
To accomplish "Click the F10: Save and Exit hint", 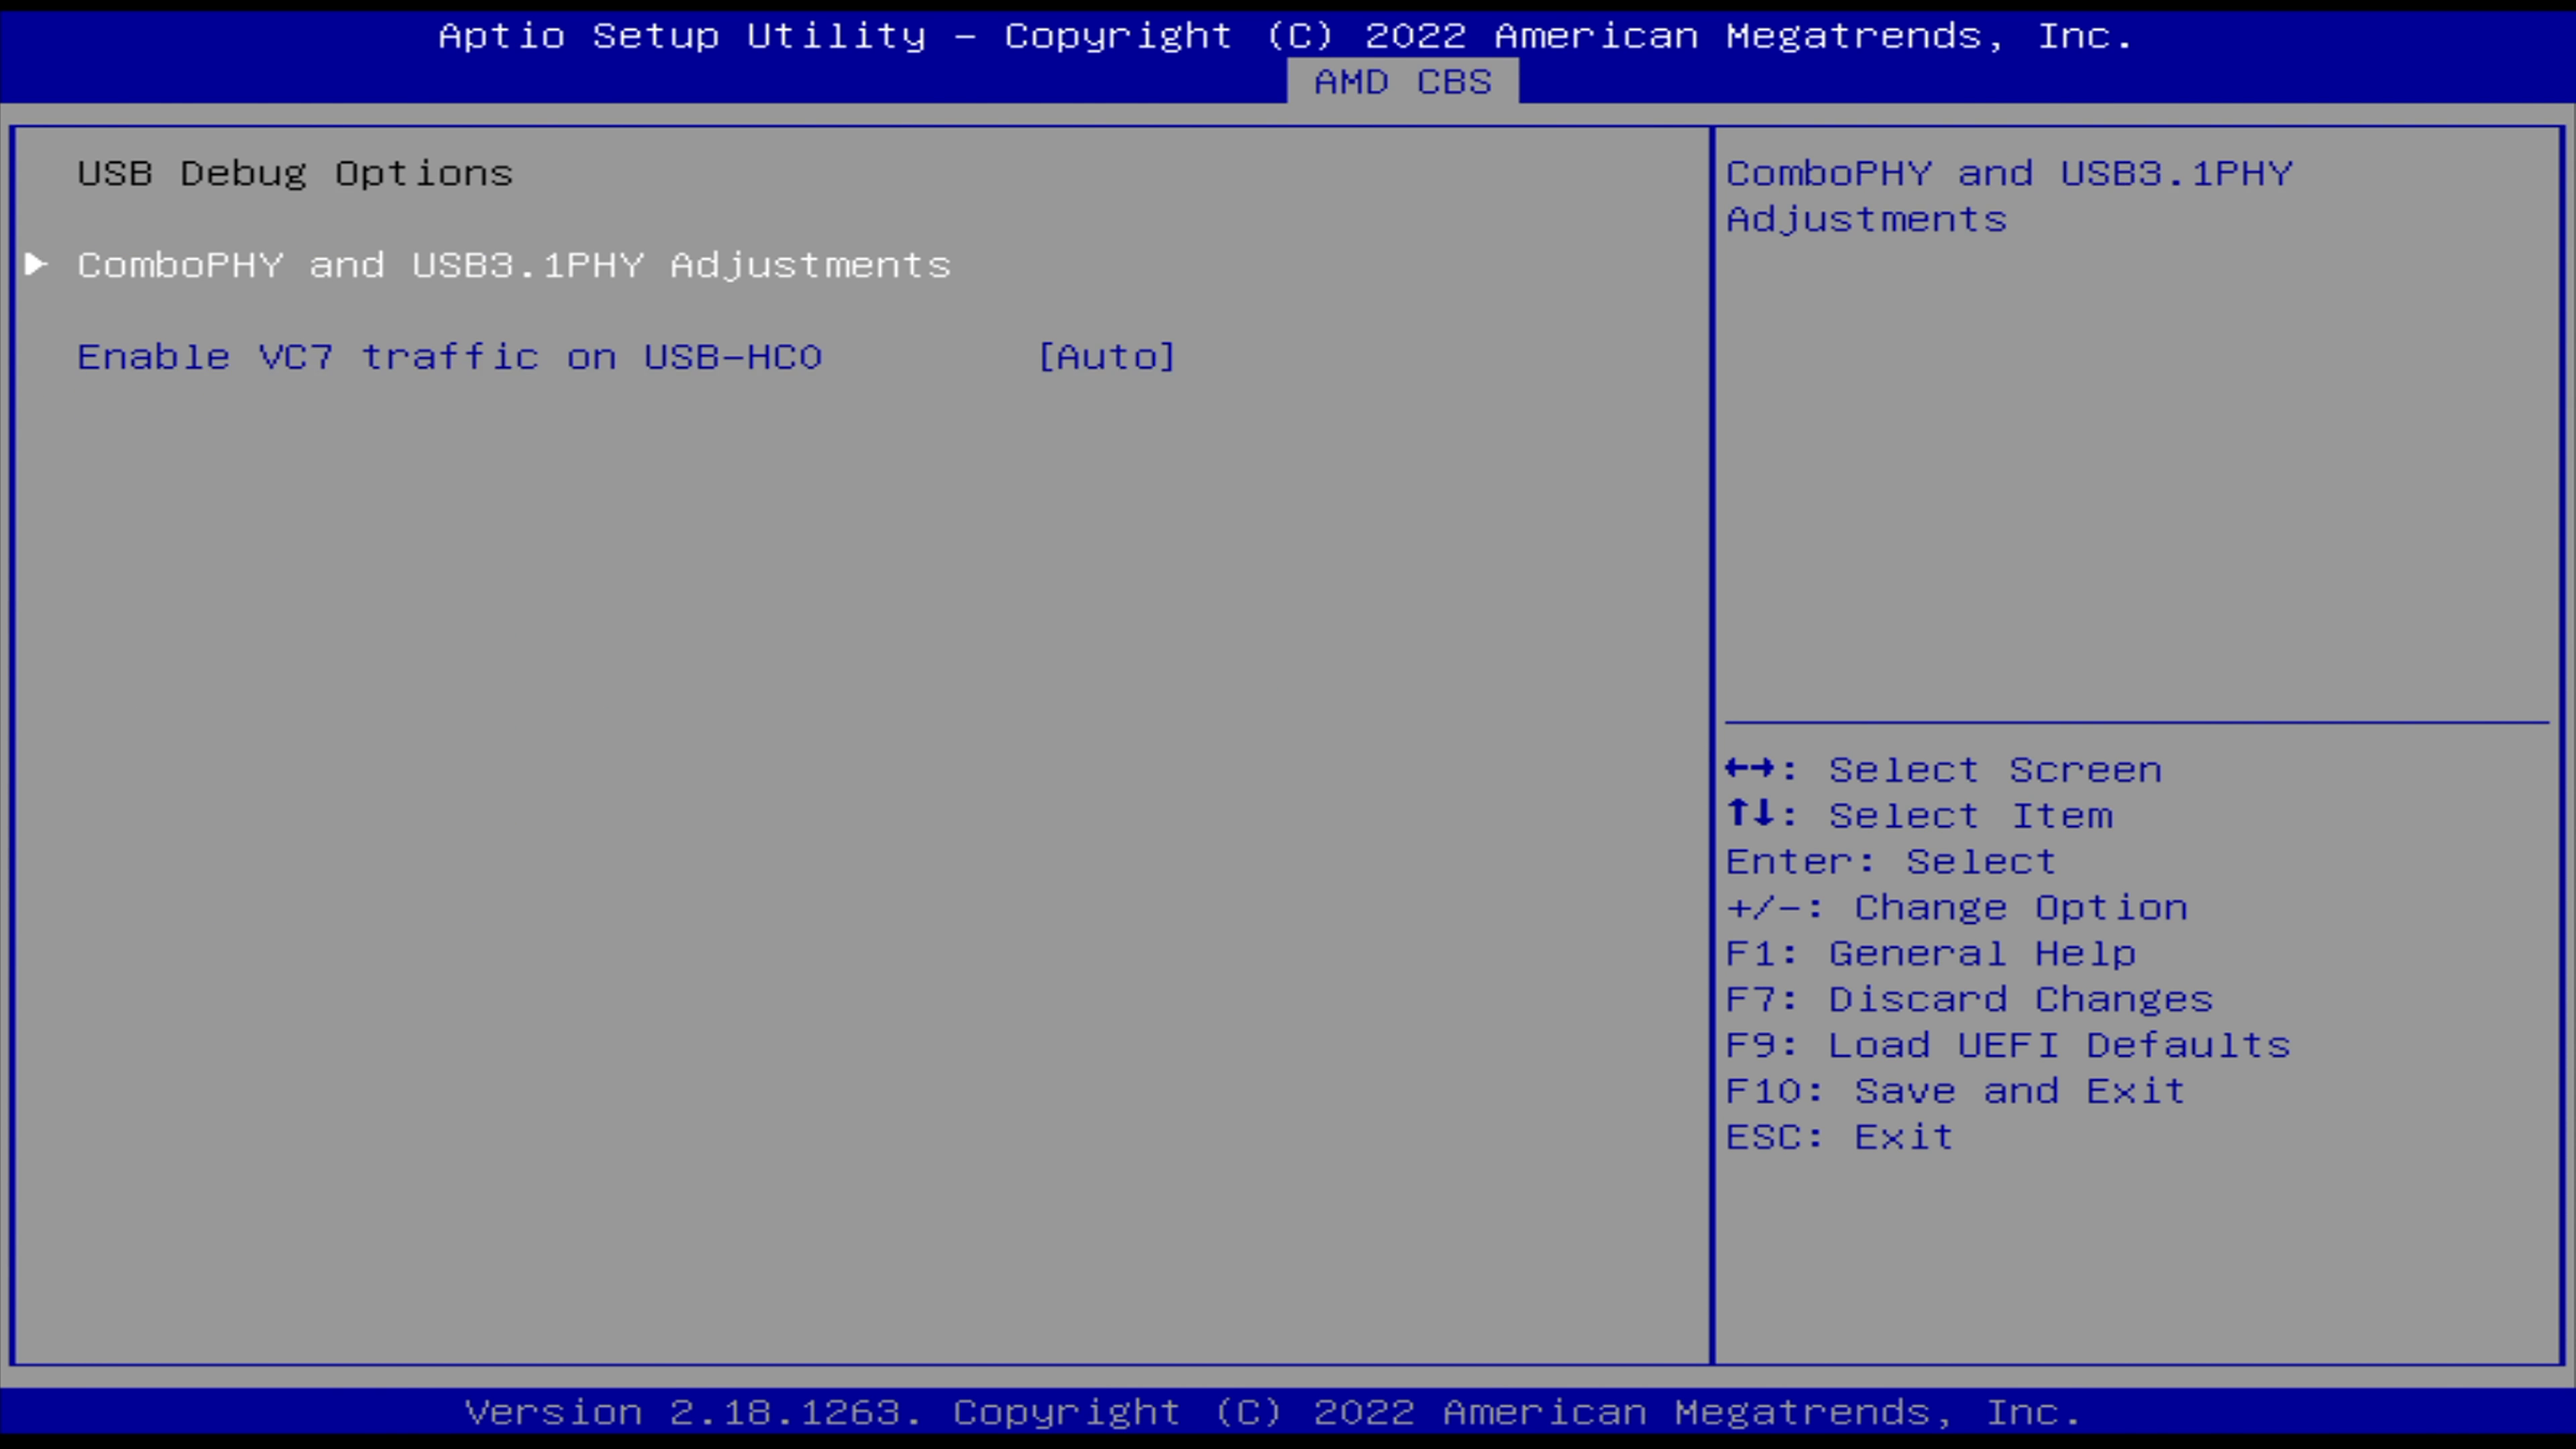I will (1956, 1092).
